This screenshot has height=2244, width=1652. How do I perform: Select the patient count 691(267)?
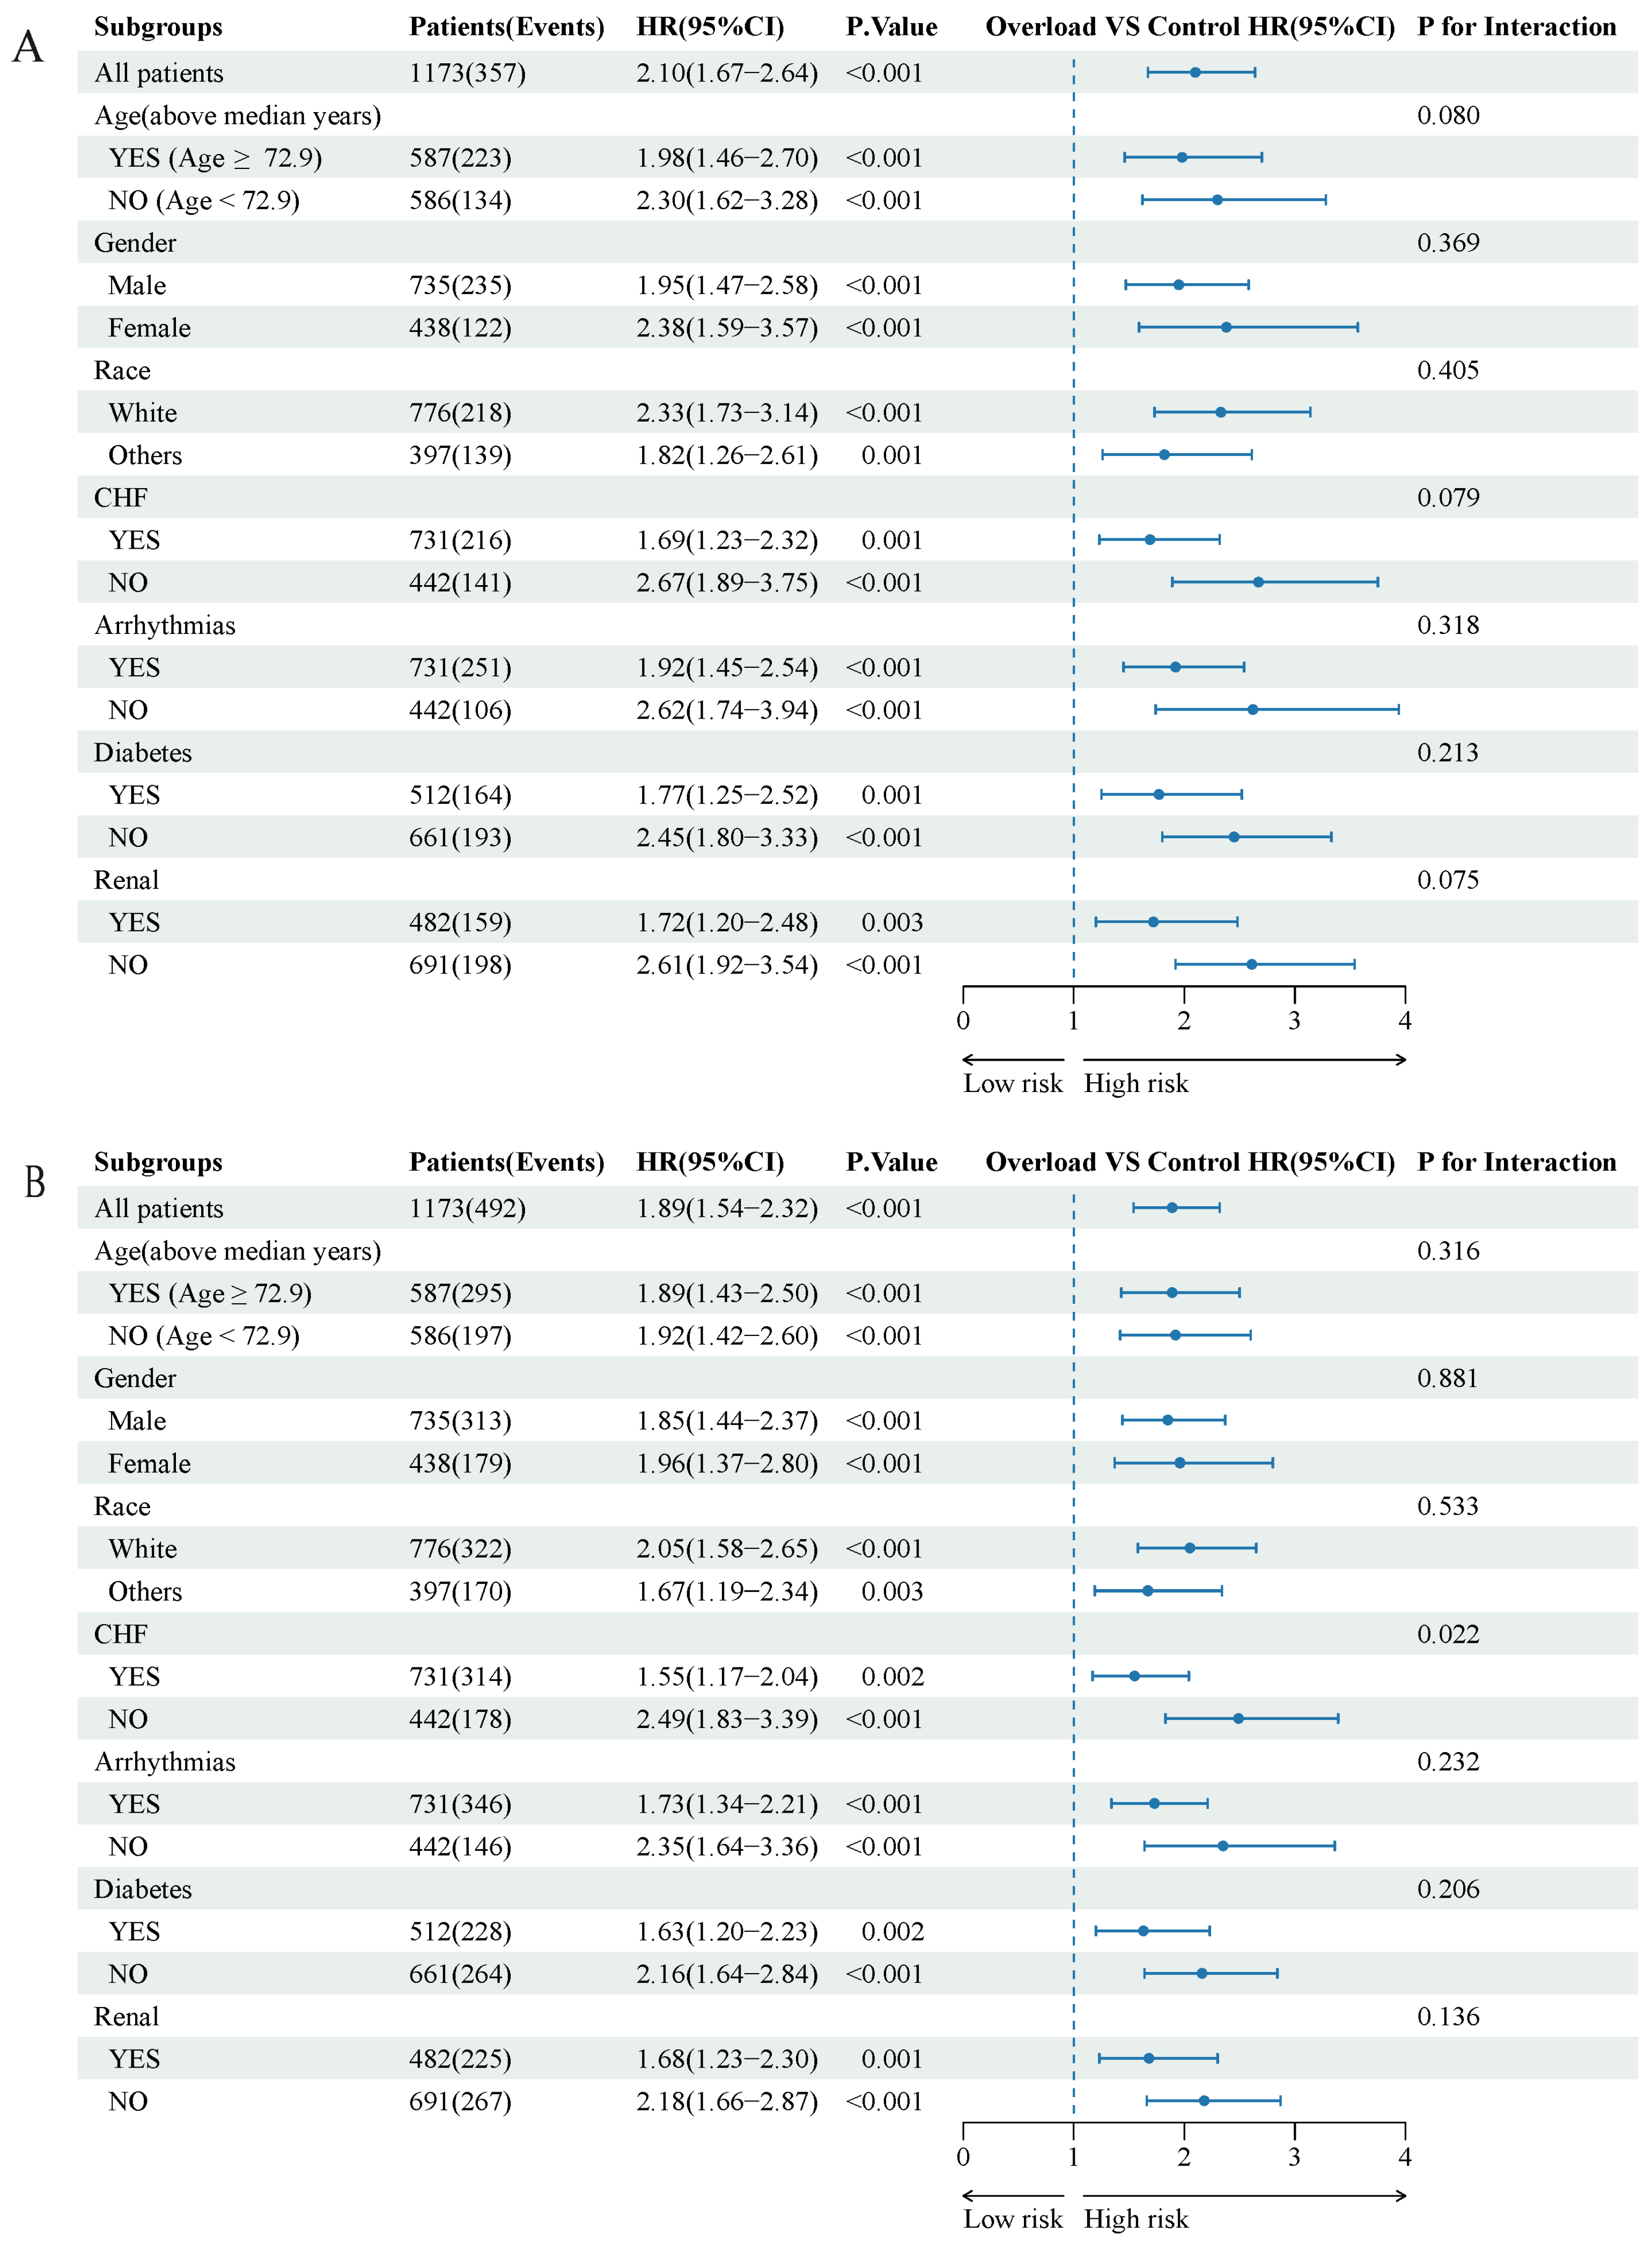click(x=460, y=2101)
